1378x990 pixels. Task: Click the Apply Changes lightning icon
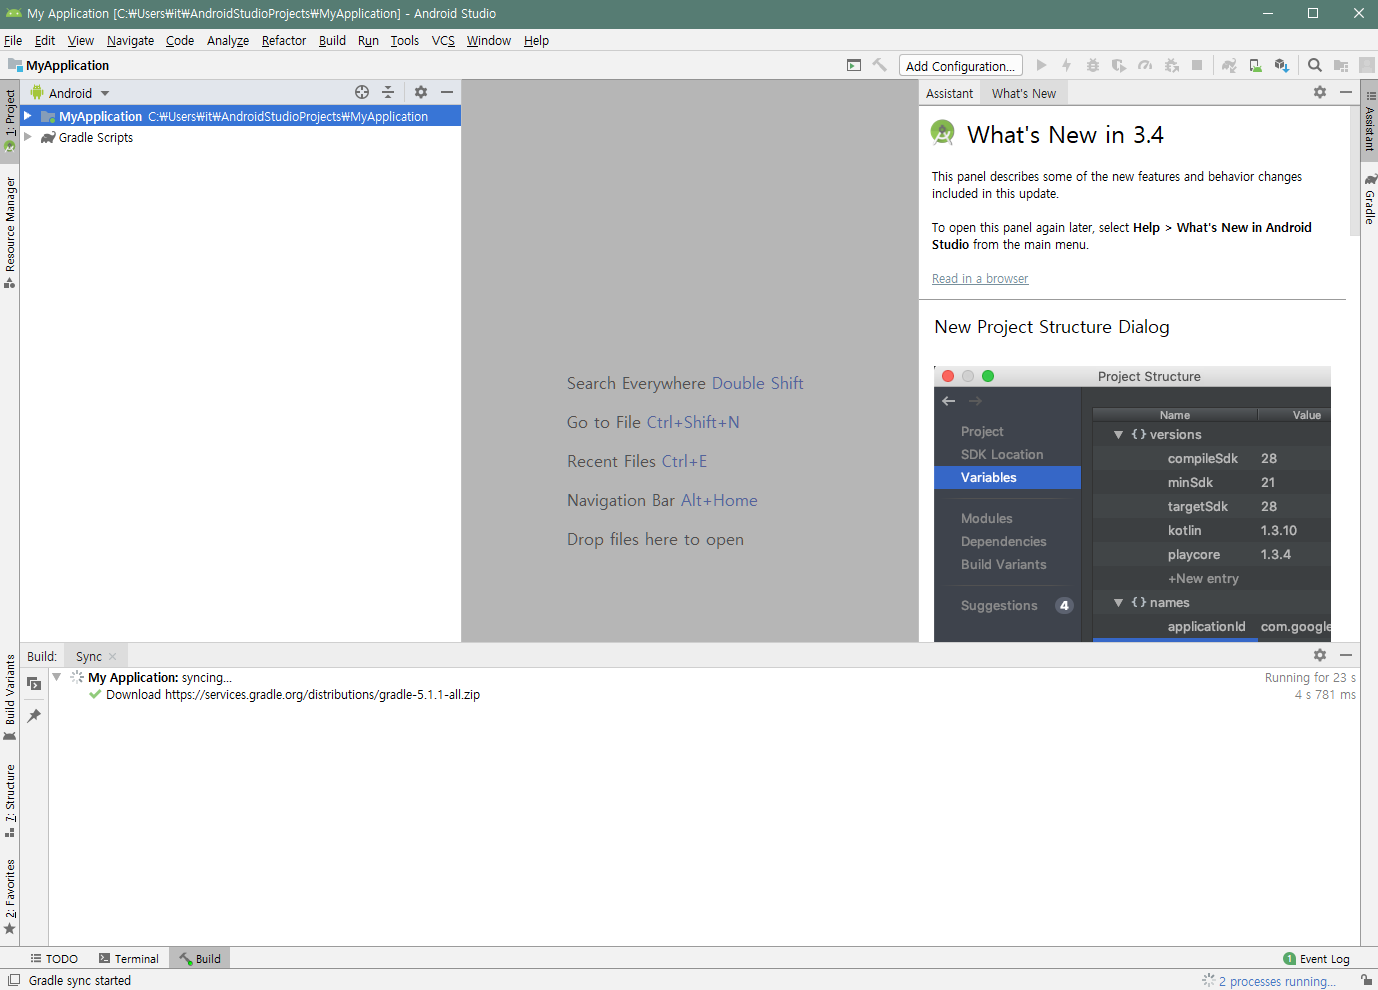point(1067,65)
